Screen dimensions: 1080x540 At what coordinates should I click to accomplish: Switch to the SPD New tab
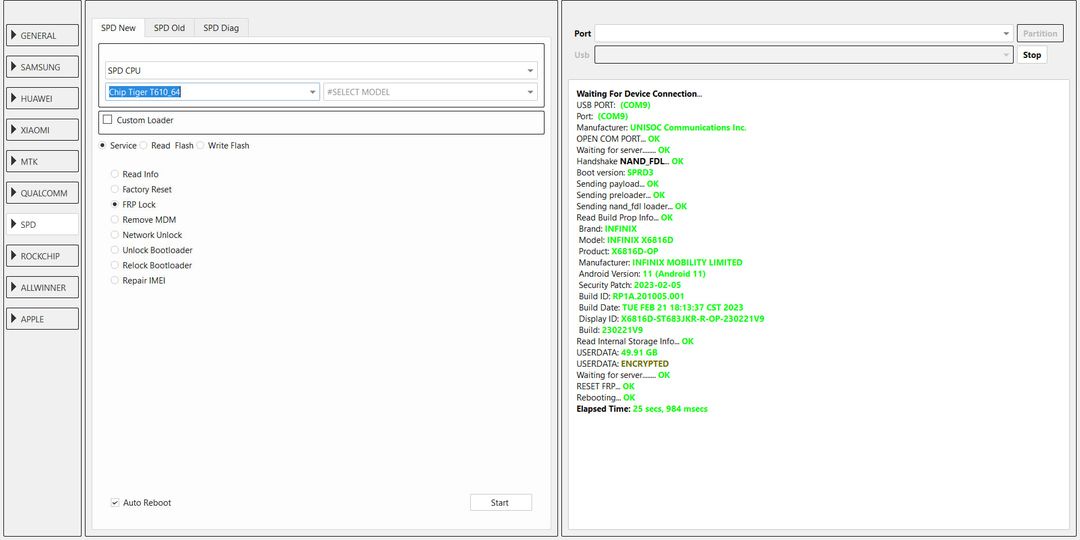[x=118, y=28]
